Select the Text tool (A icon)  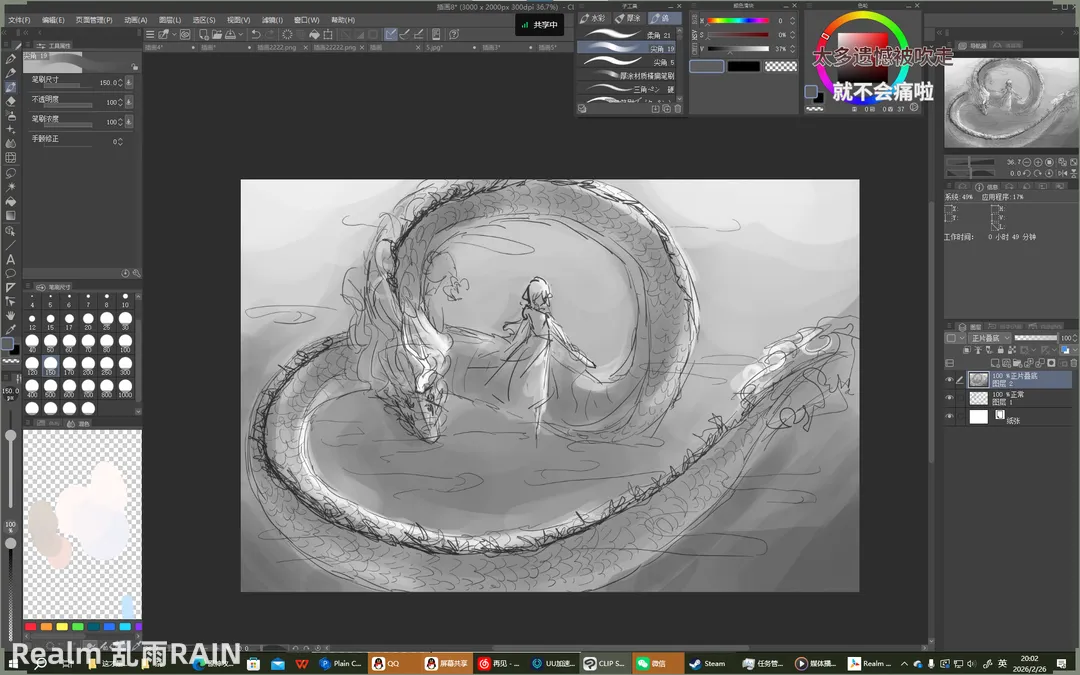coord(11,259)
